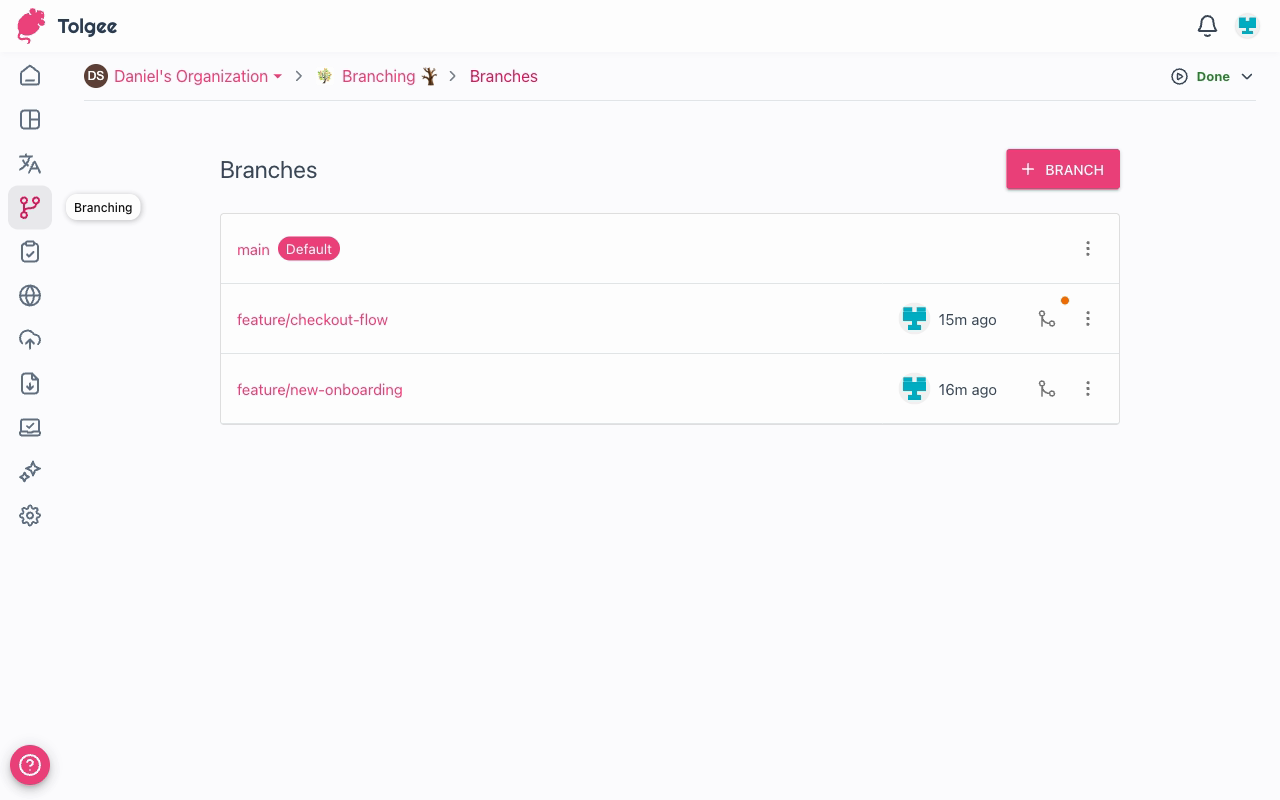
Task: Click the Branching breadcrumb link
Action: (378, 76)
